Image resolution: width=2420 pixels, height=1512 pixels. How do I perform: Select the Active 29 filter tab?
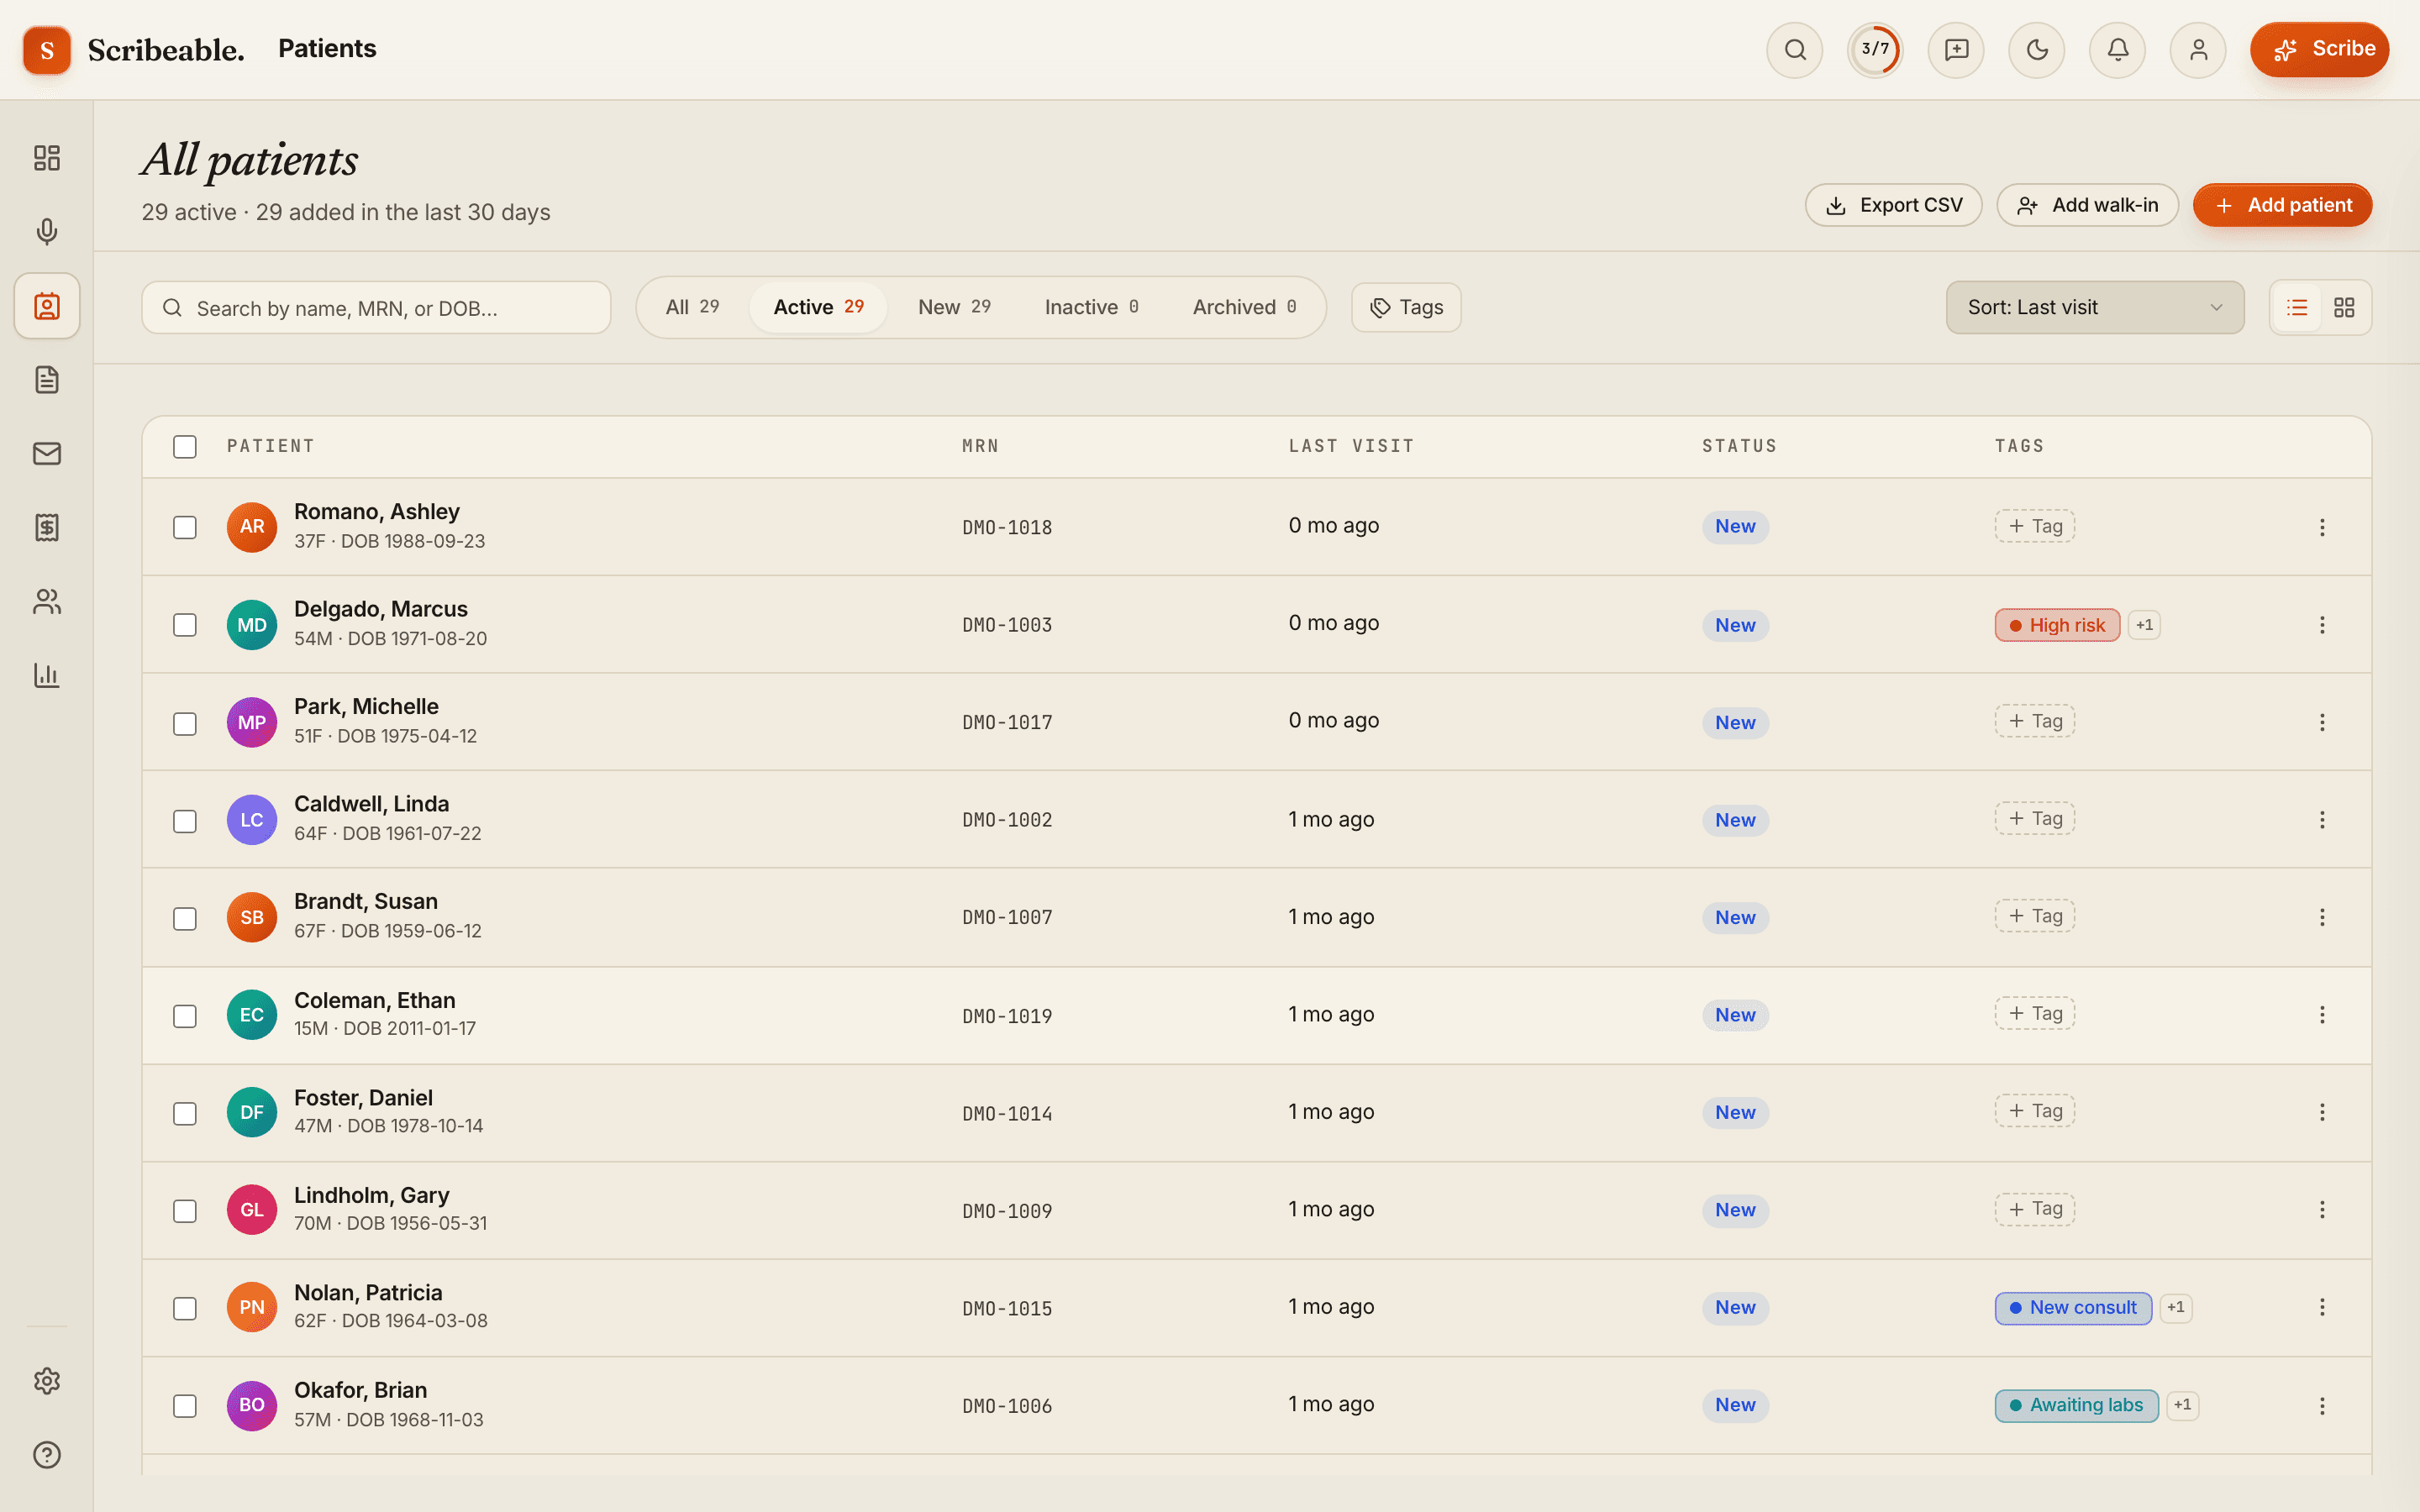click(x=818, y=307)
